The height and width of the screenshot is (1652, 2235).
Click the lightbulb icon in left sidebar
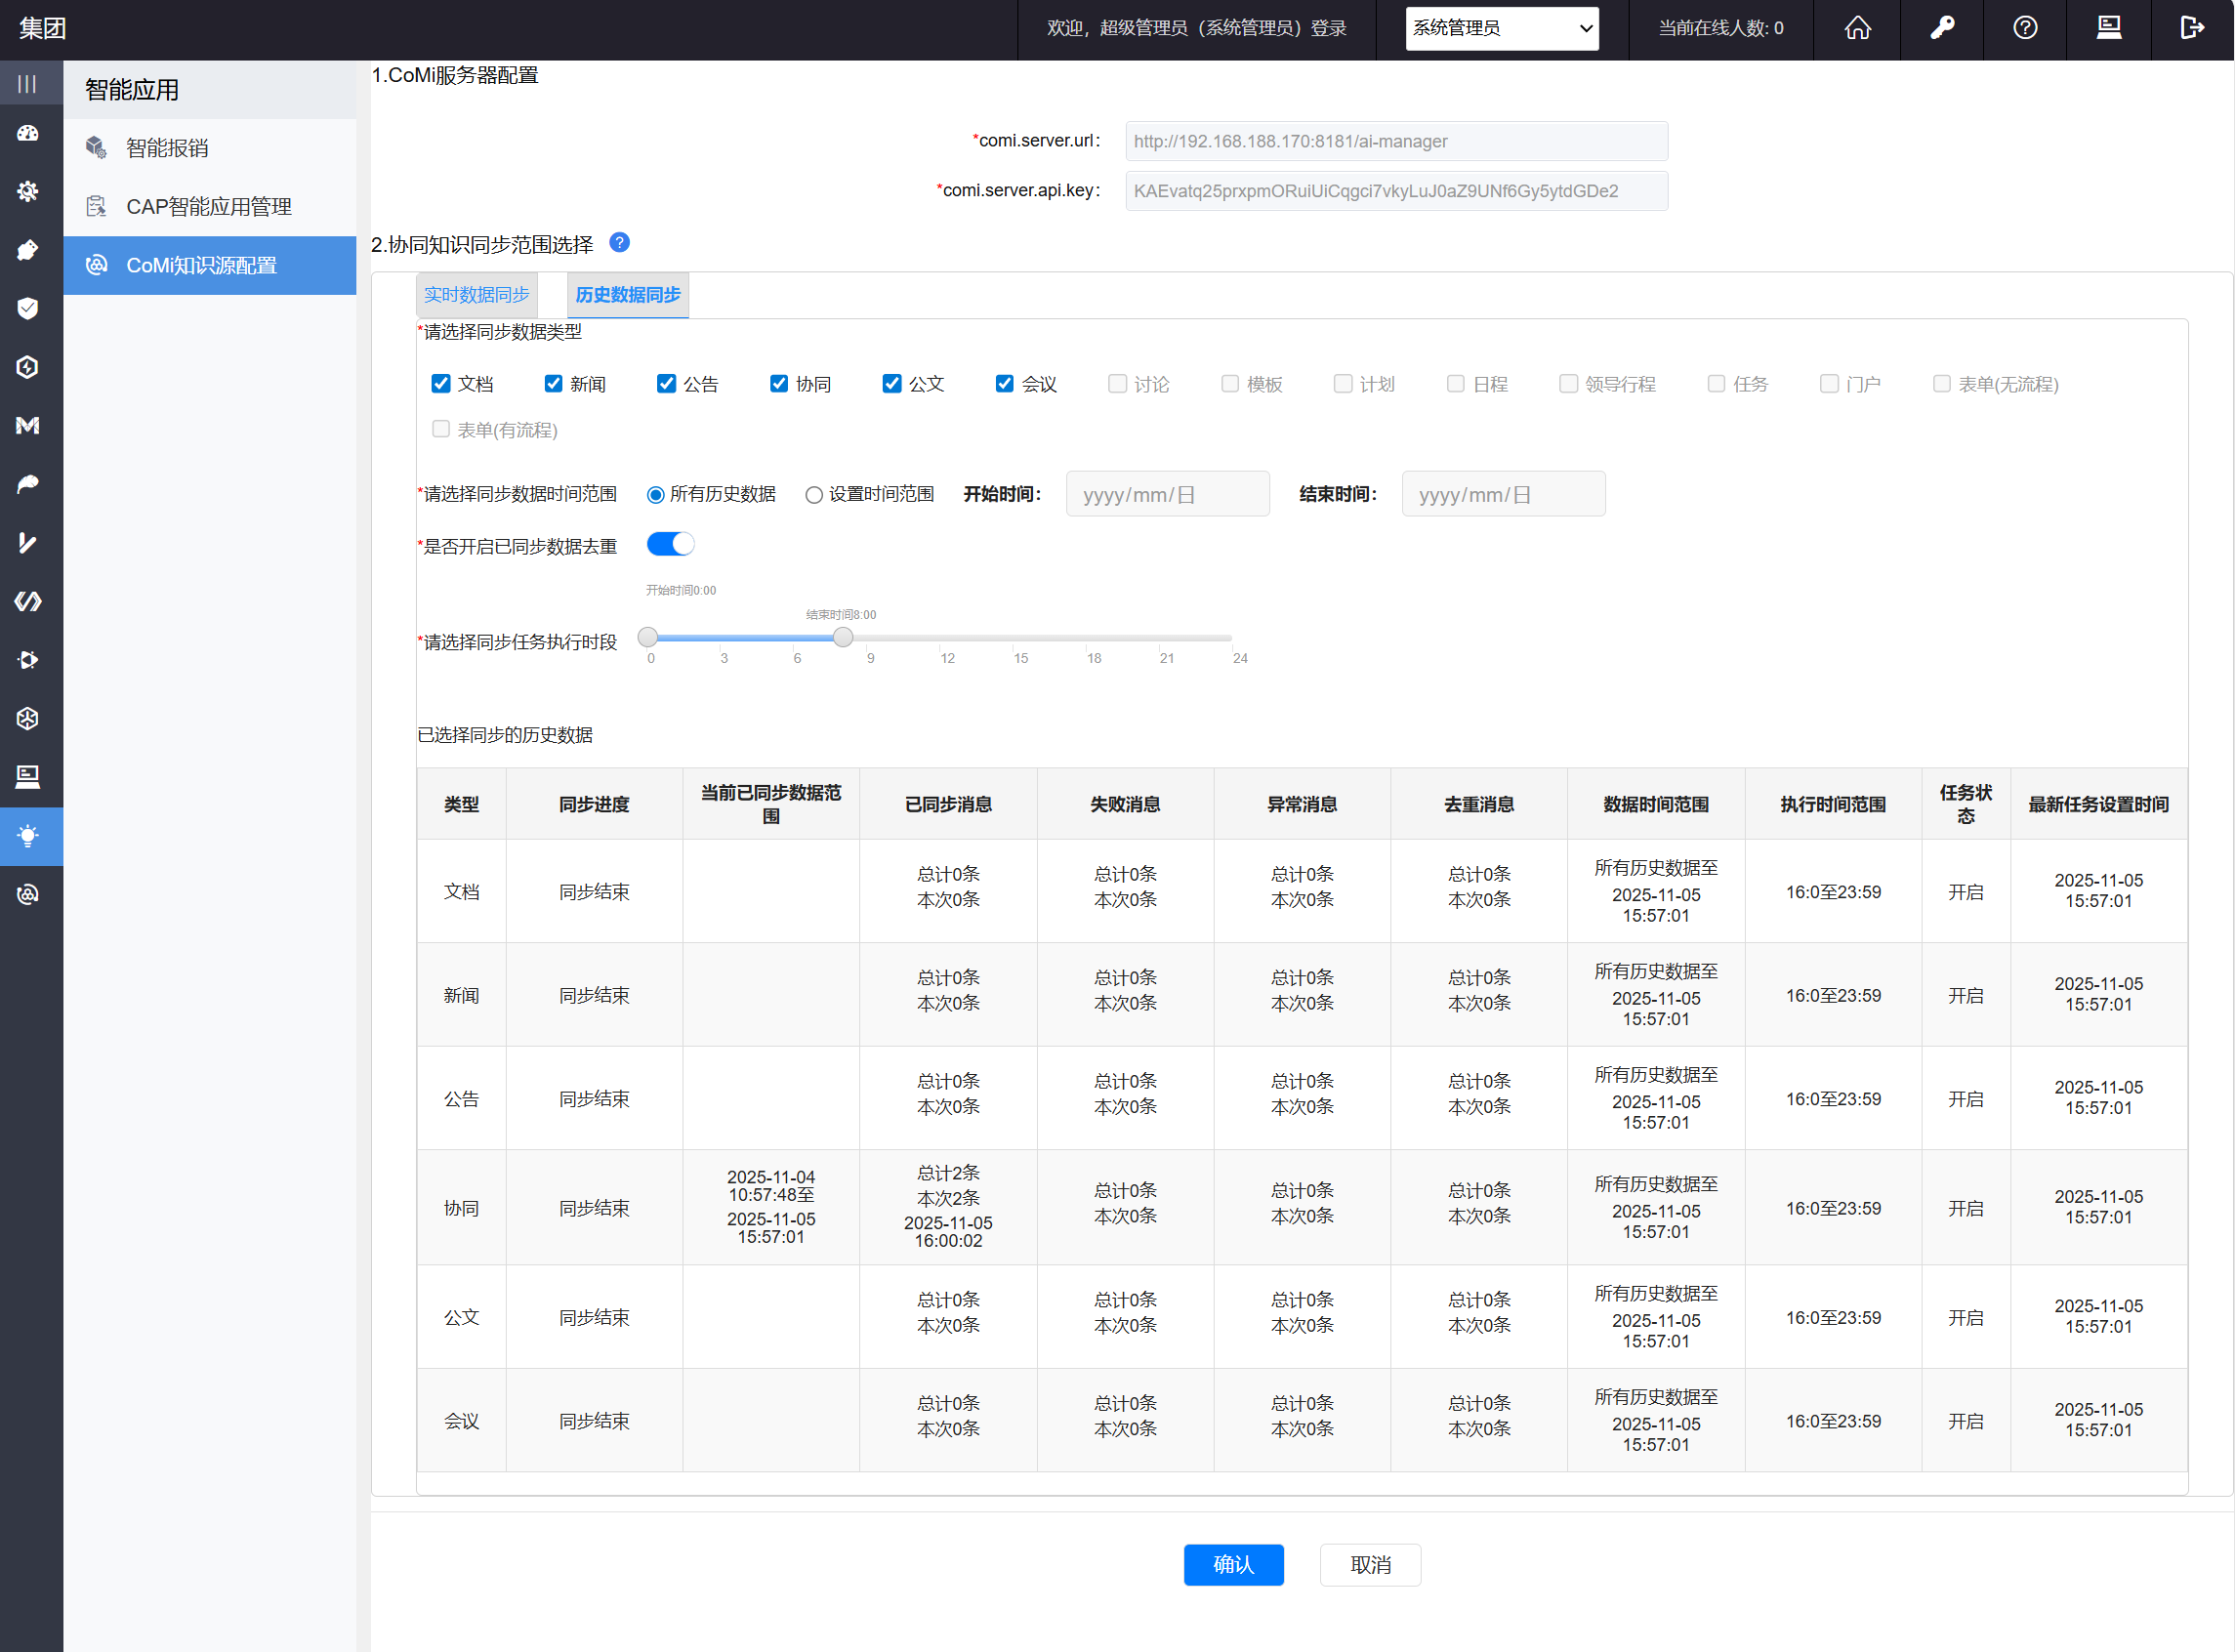point(28,836)
